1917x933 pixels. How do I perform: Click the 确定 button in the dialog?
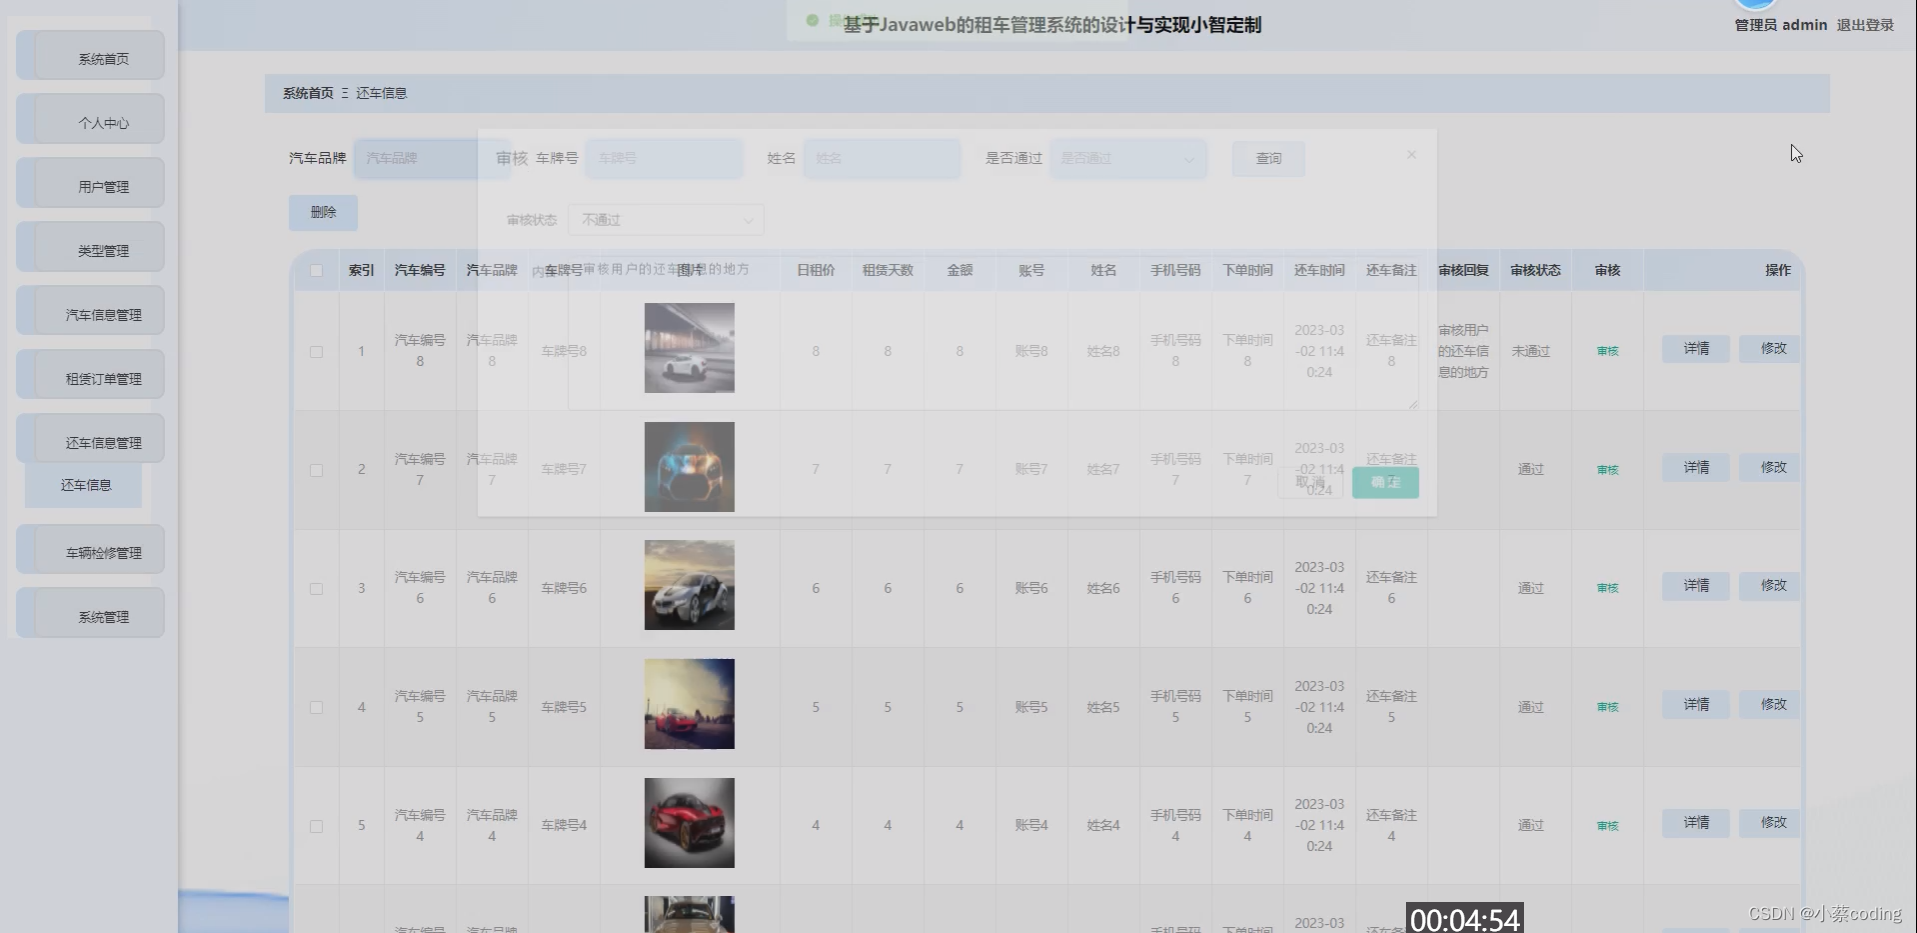point(1385,482)
